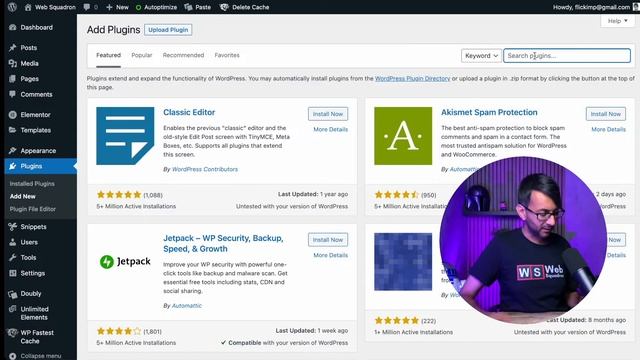Screen dimensions: 640x360
Task: Open the Classic Editor title link
Action: [189, 112]
